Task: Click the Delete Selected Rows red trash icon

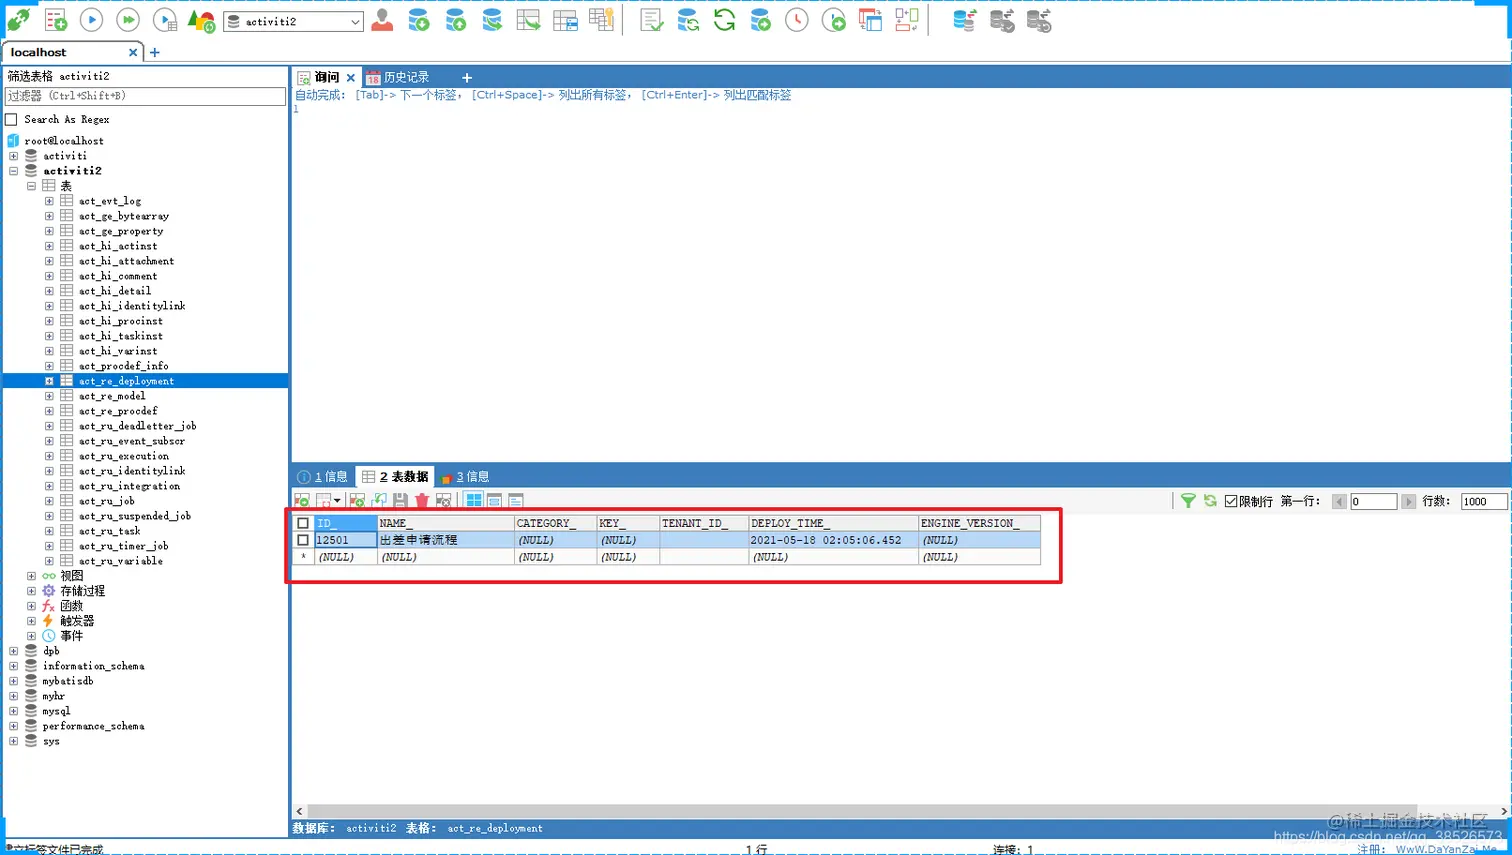Action: click(422, 500)
